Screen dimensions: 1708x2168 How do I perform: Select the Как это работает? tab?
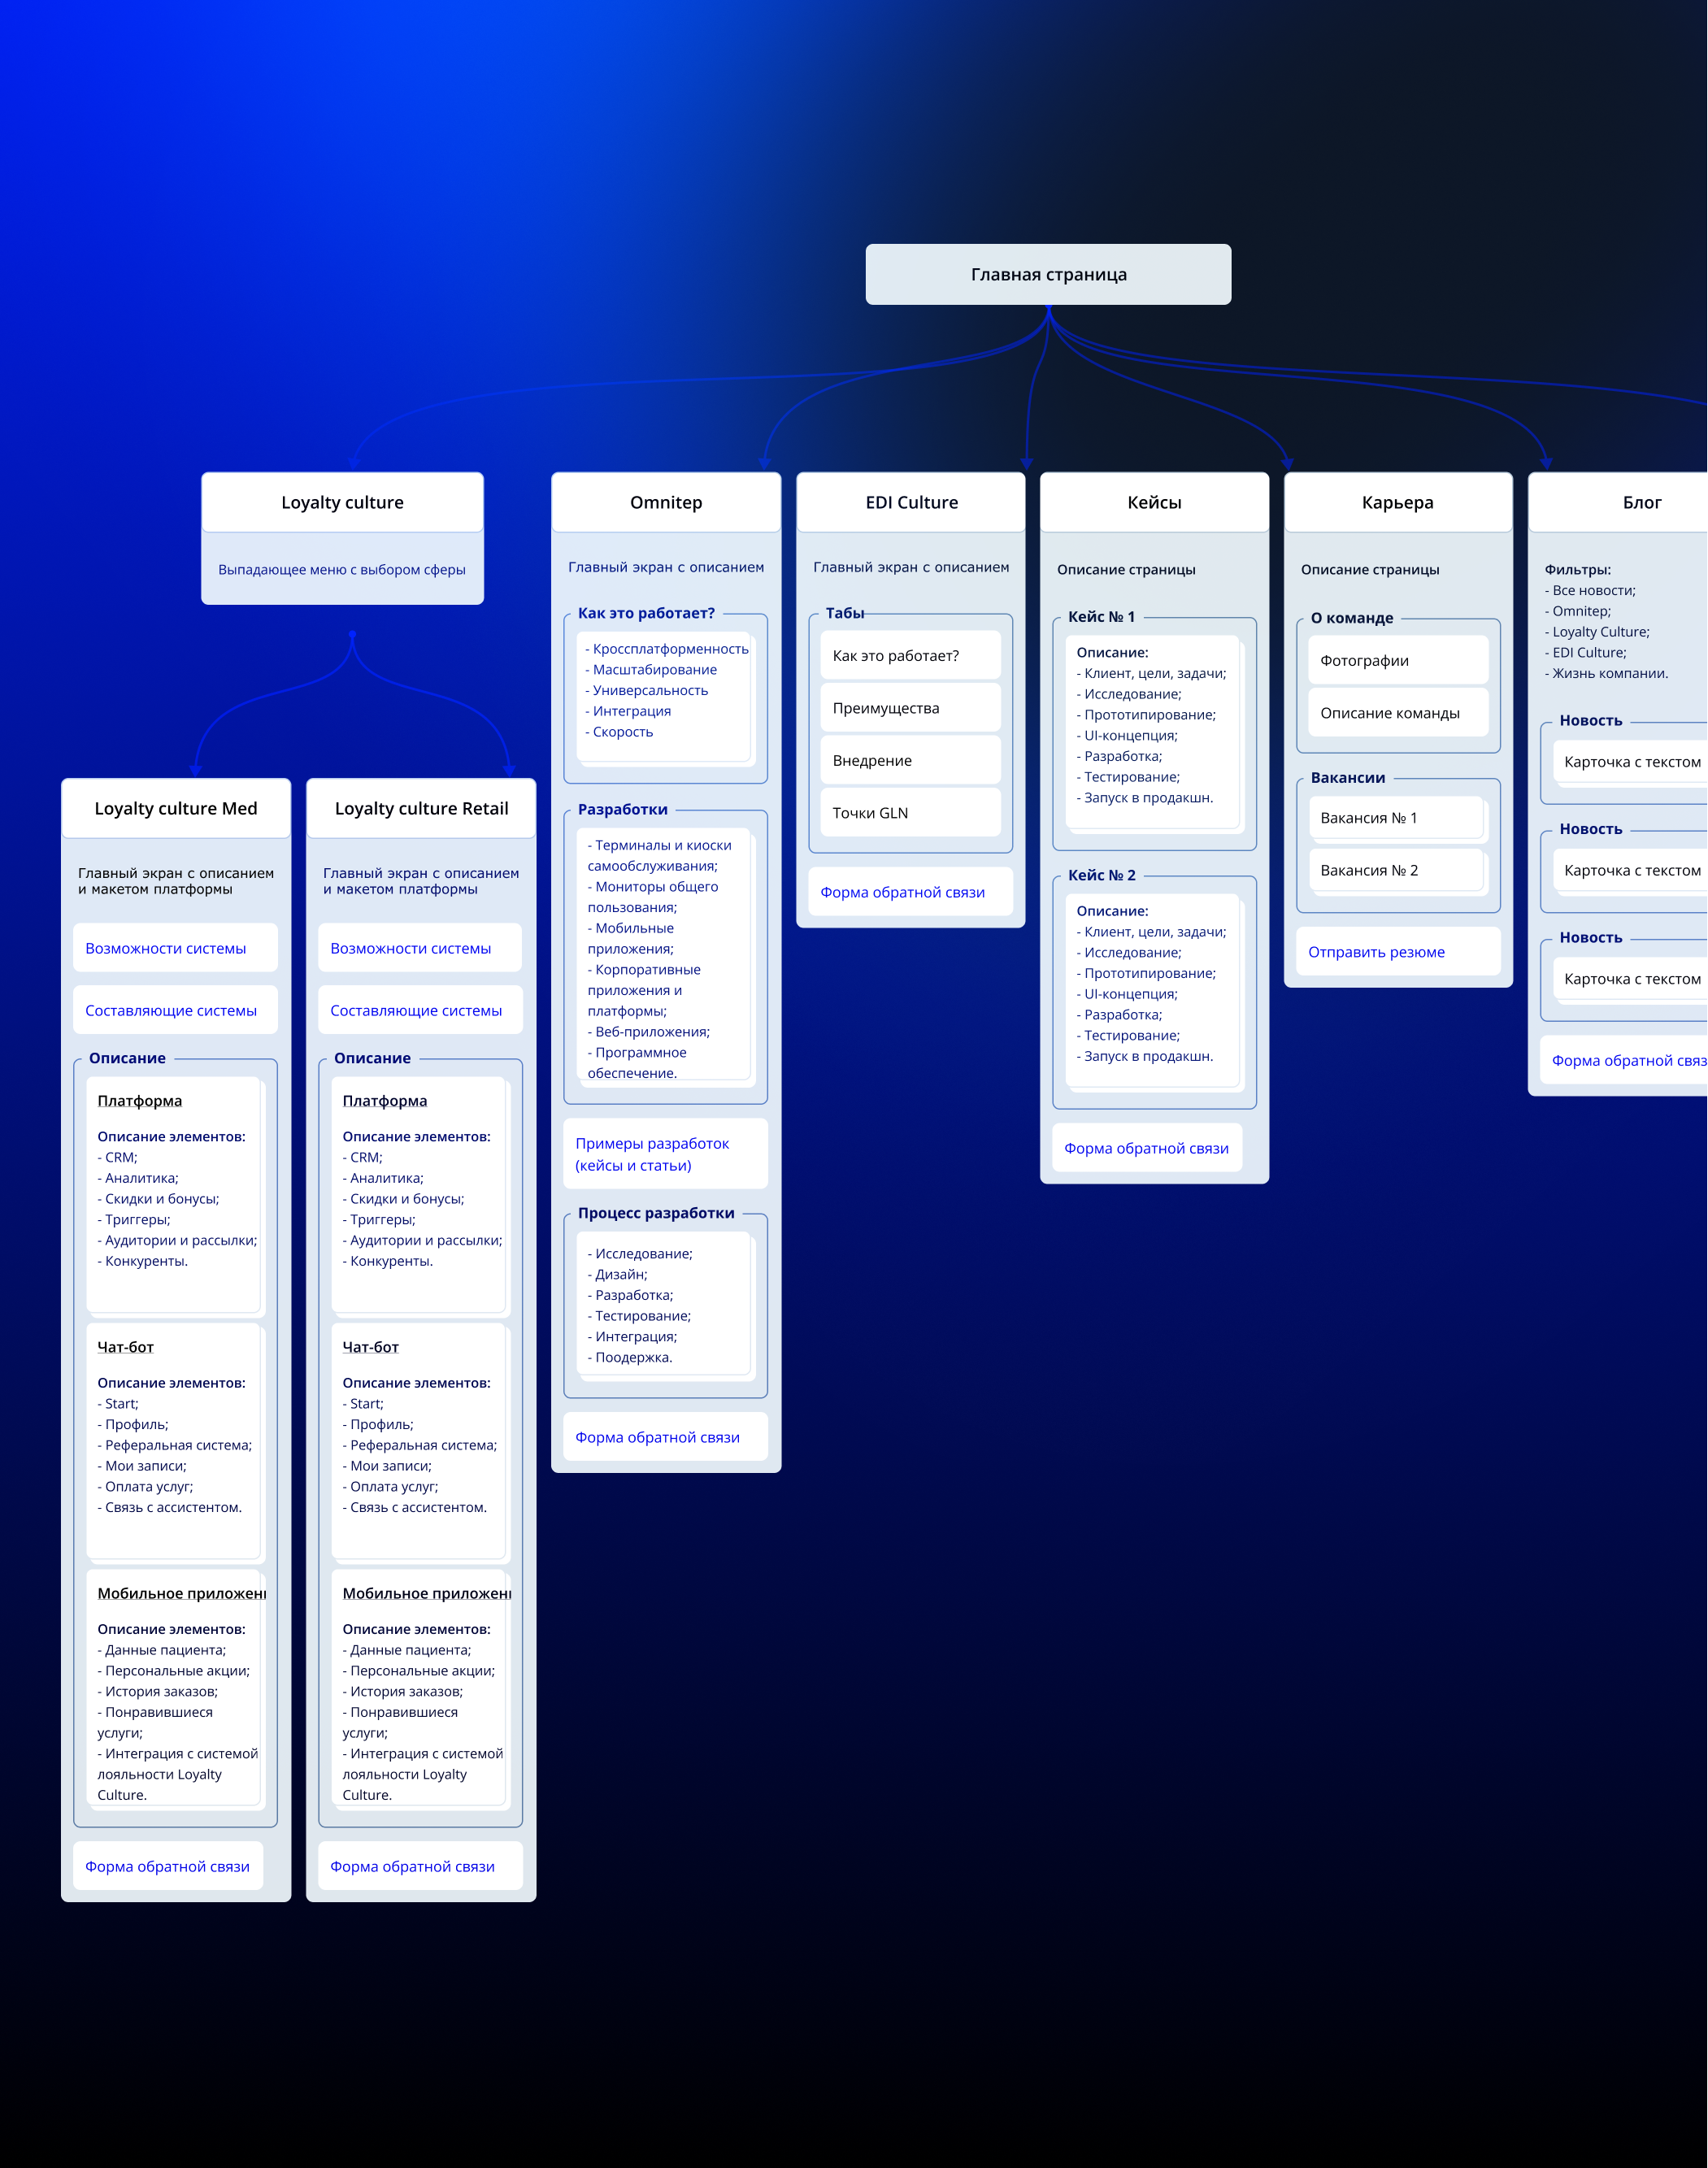point(910,656)
